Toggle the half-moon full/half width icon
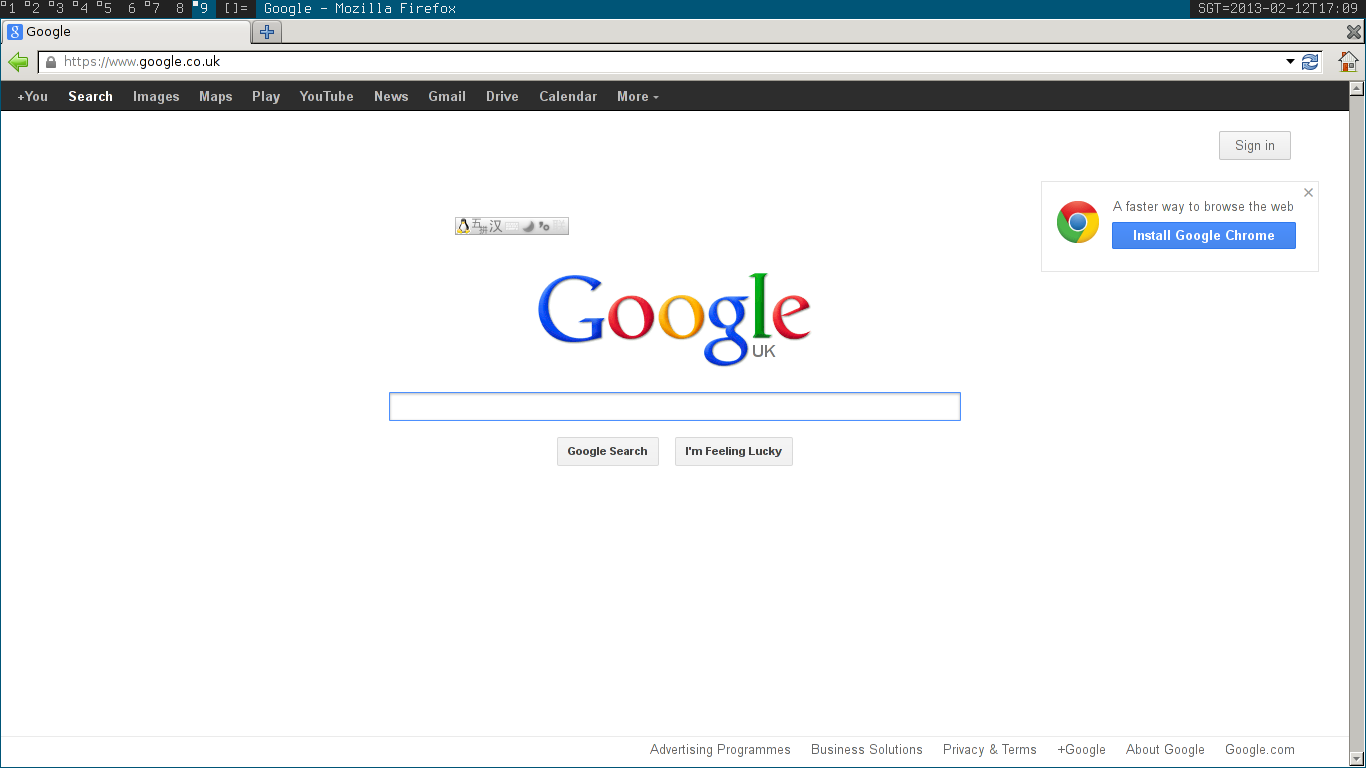Image resolution: width=1366 pixels, height=768 pixels. pos(528,227)
